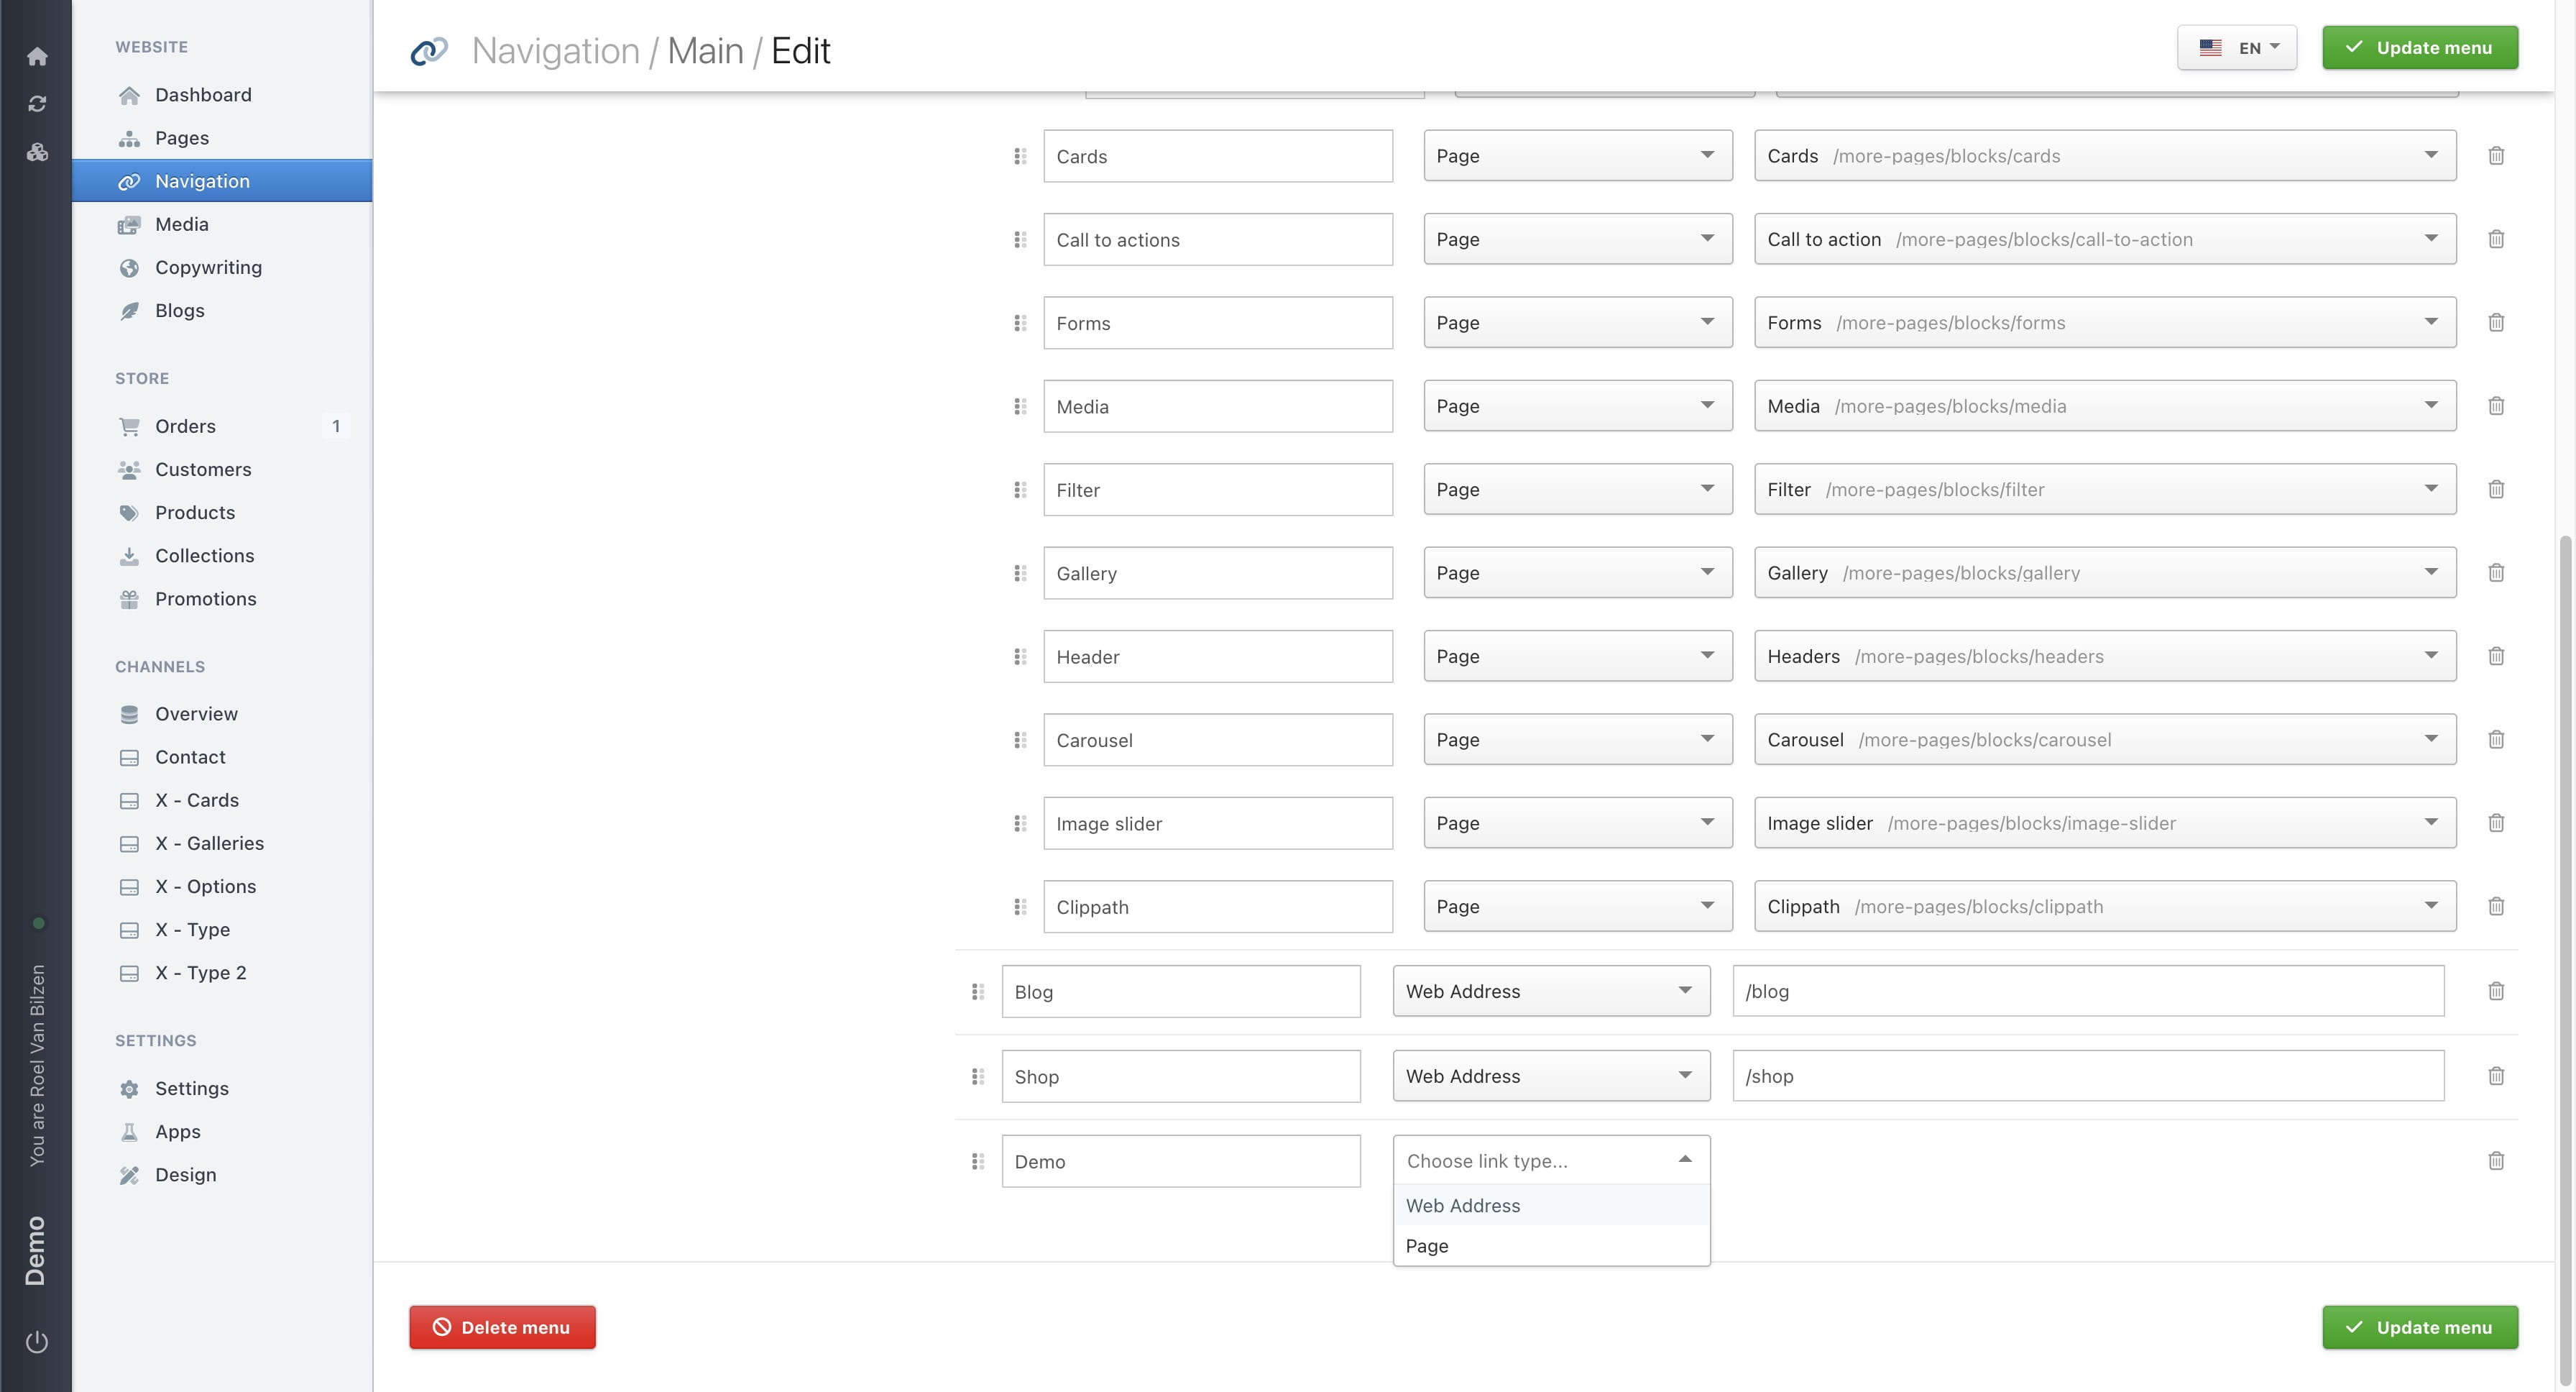The height and width of the screenshot is (1392, 2576).
Task: Click the green Update menu button
Action: (x=2419, y=47)
